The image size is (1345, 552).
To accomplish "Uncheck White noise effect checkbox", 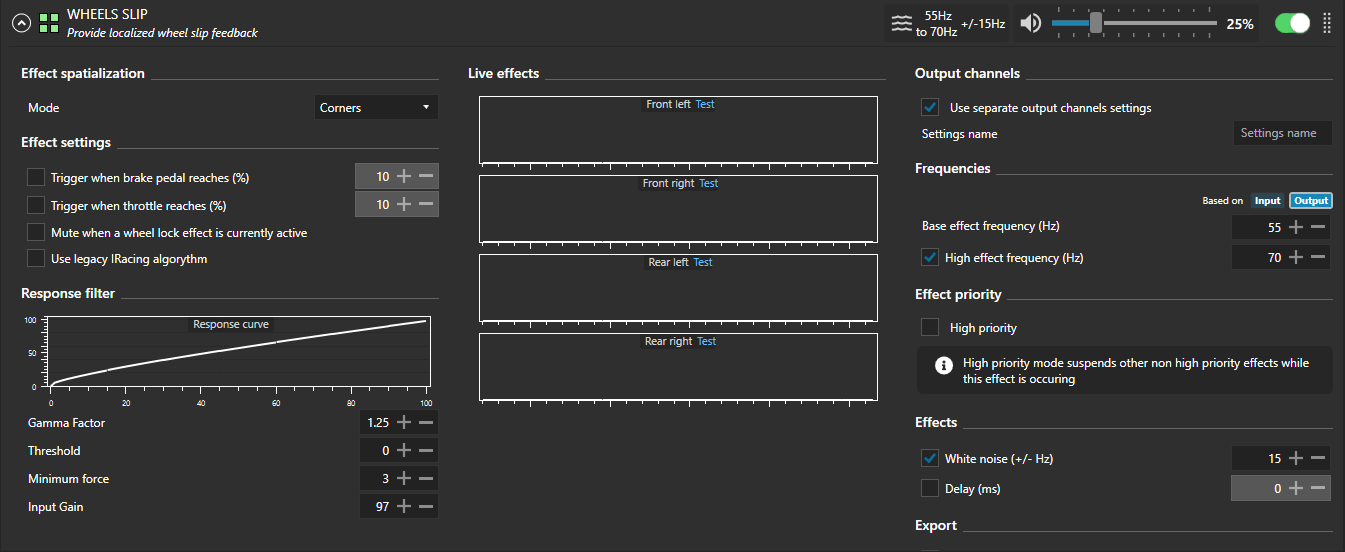I will click(930, 459).
